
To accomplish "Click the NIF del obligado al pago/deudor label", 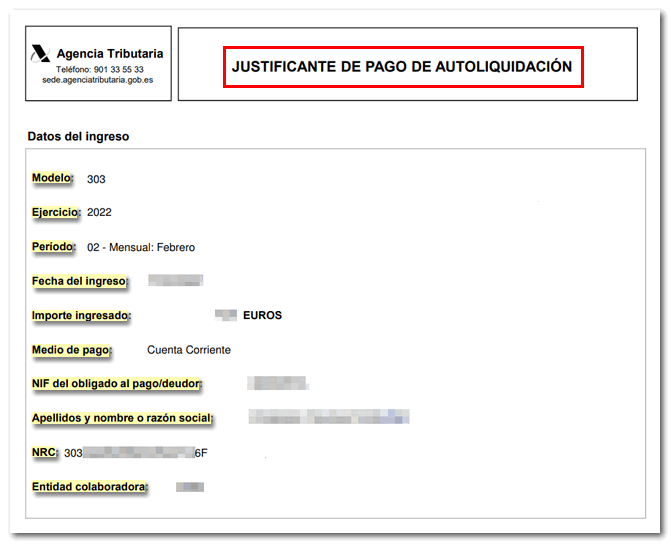I will [x=117, y=384].
